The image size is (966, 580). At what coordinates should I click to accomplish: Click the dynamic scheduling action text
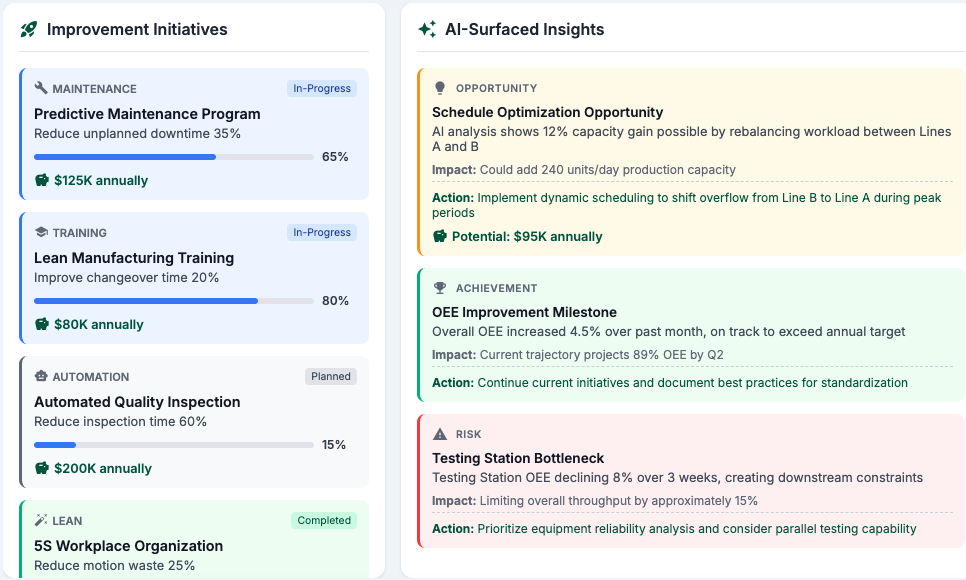(x=686, y=205)
